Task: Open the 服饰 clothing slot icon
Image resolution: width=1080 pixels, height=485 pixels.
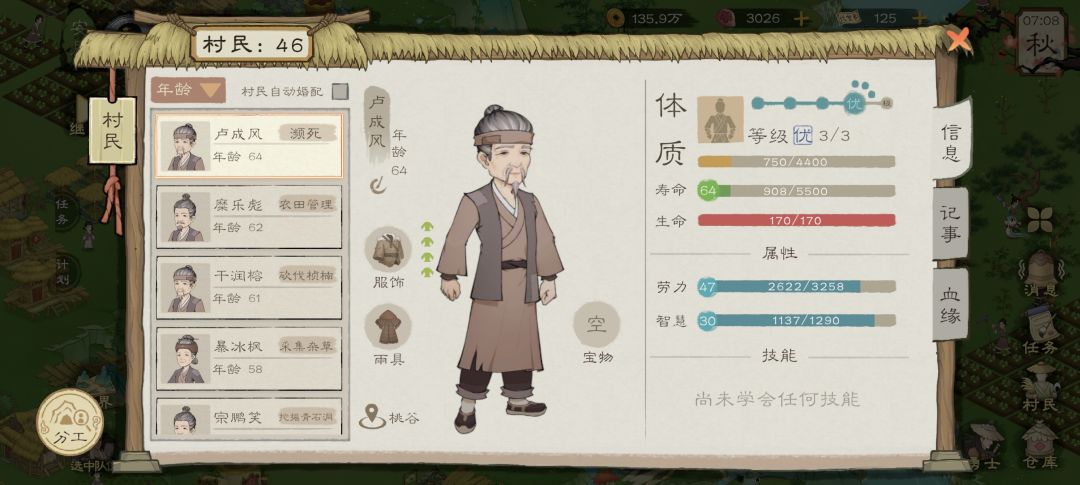Action: pos(388,250)
